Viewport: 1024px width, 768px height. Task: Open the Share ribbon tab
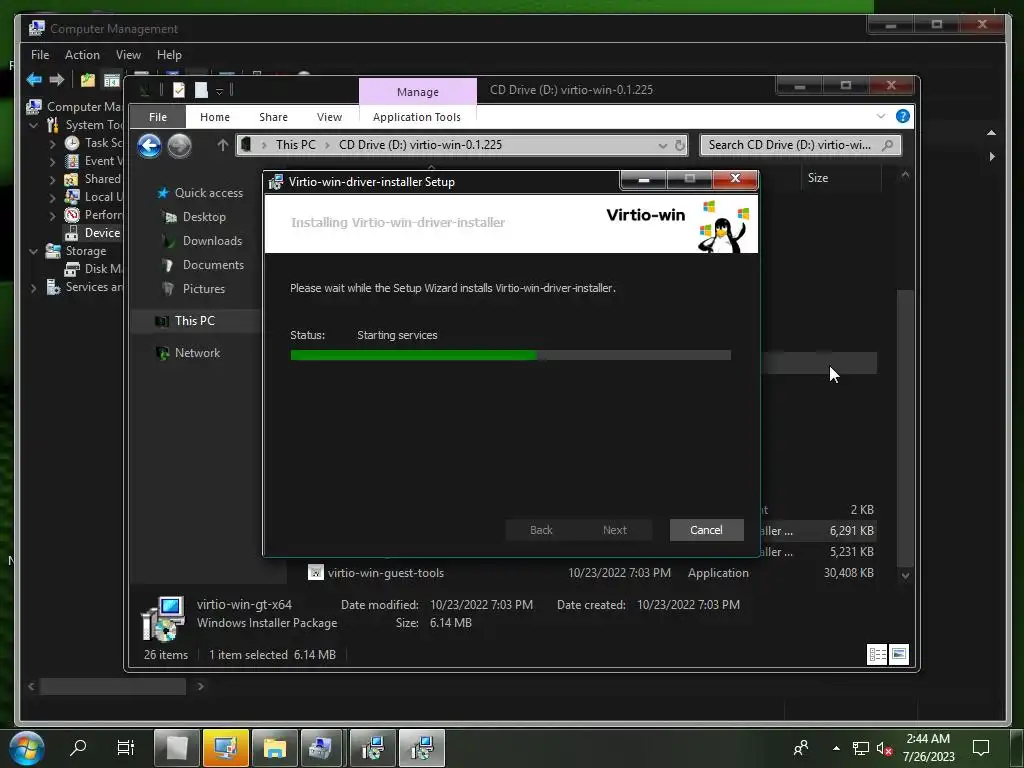pyautogui.click(x=273, y=117)
